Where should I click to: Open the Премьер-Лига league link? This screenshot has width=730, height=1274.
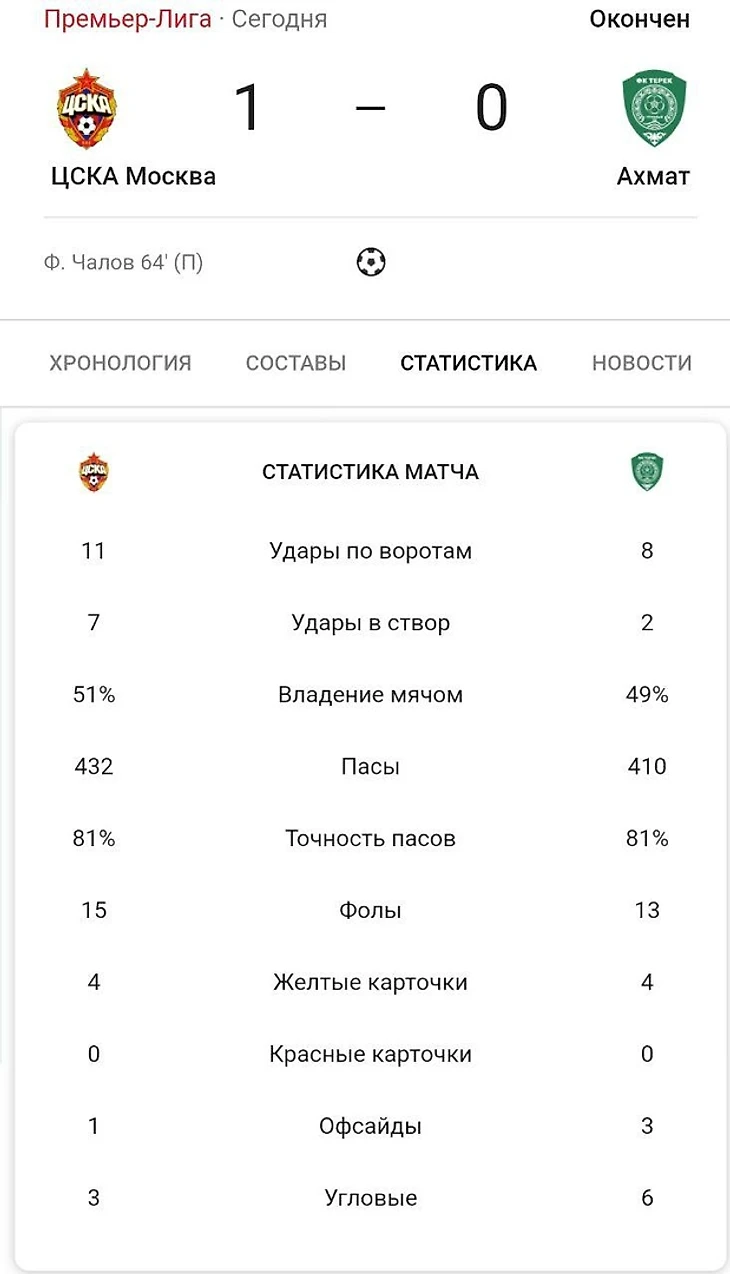tap(128, 18)
